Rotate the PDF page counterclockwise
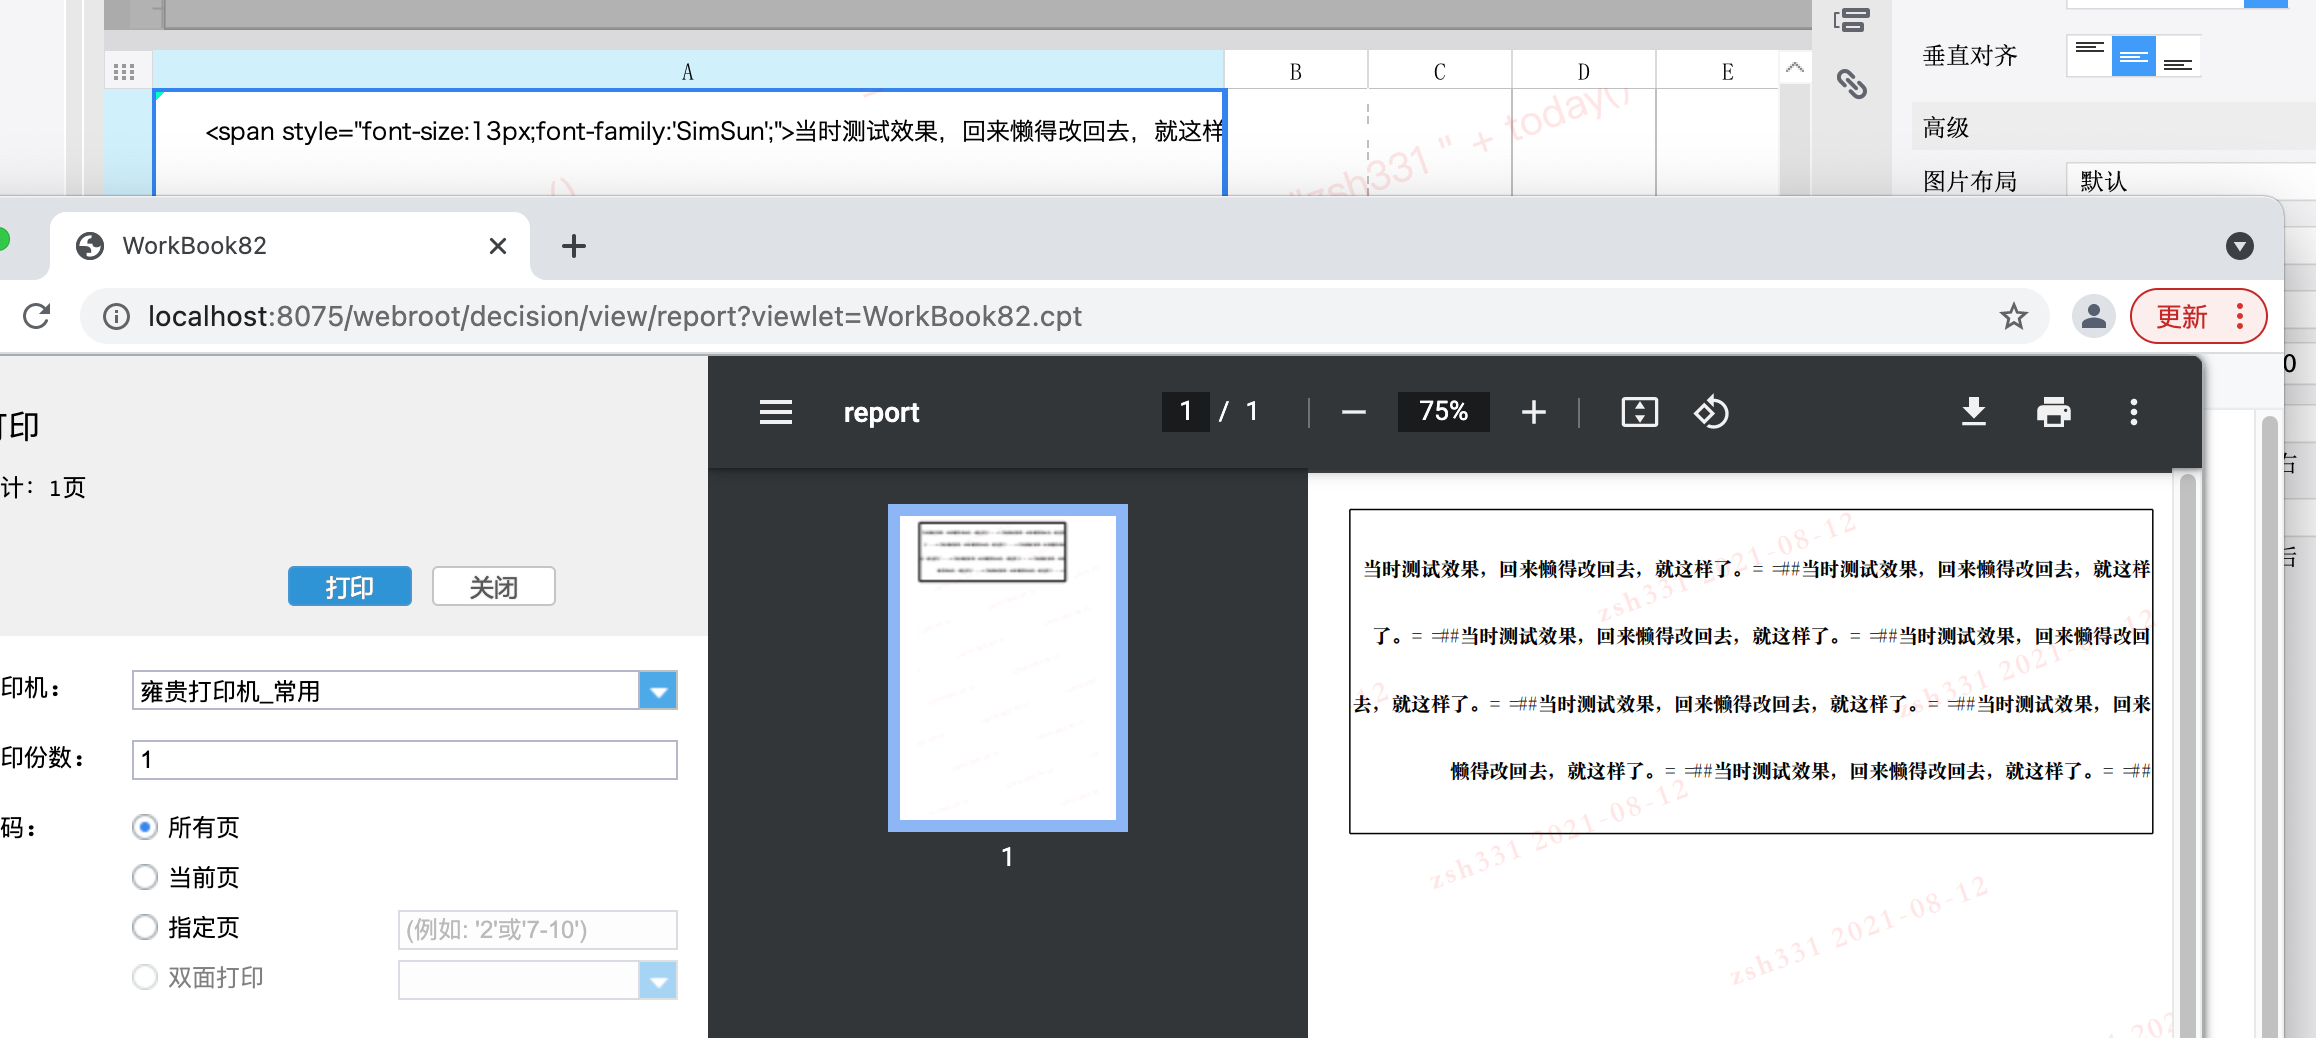 pos(1711,412)
